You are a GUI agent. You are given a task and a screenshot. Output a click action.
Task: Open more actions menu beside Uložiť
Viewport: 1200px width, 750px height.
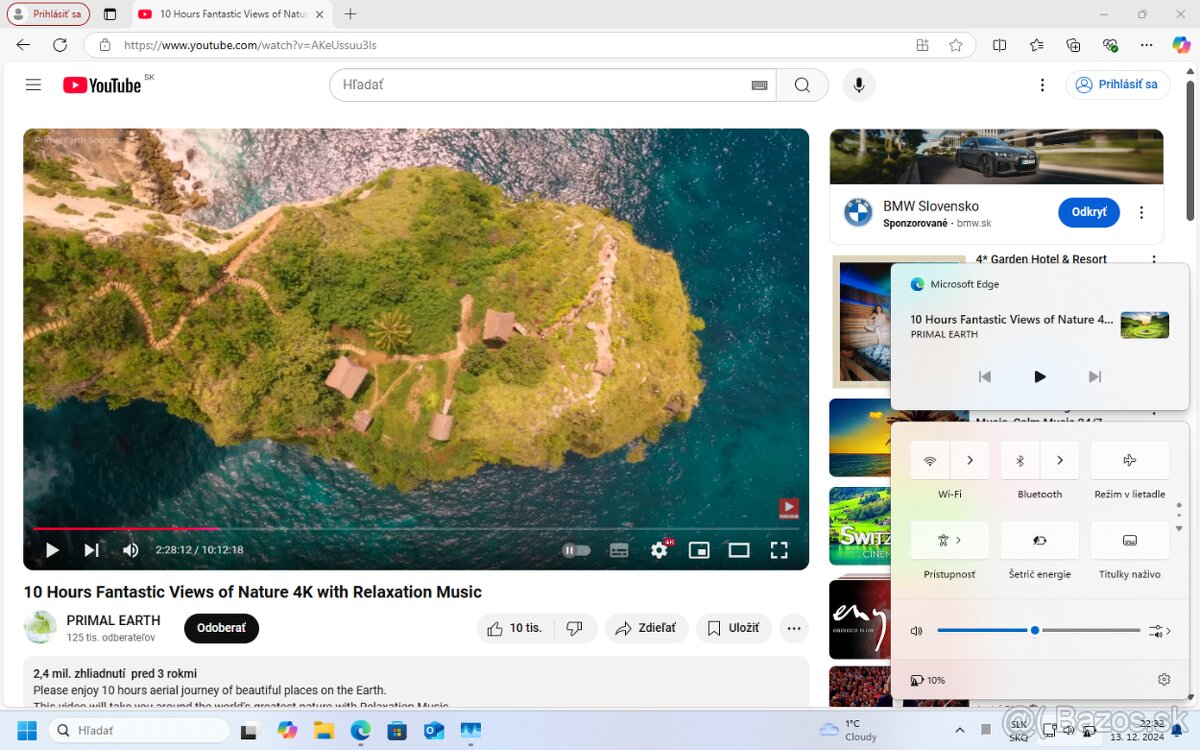click(794, 628)
